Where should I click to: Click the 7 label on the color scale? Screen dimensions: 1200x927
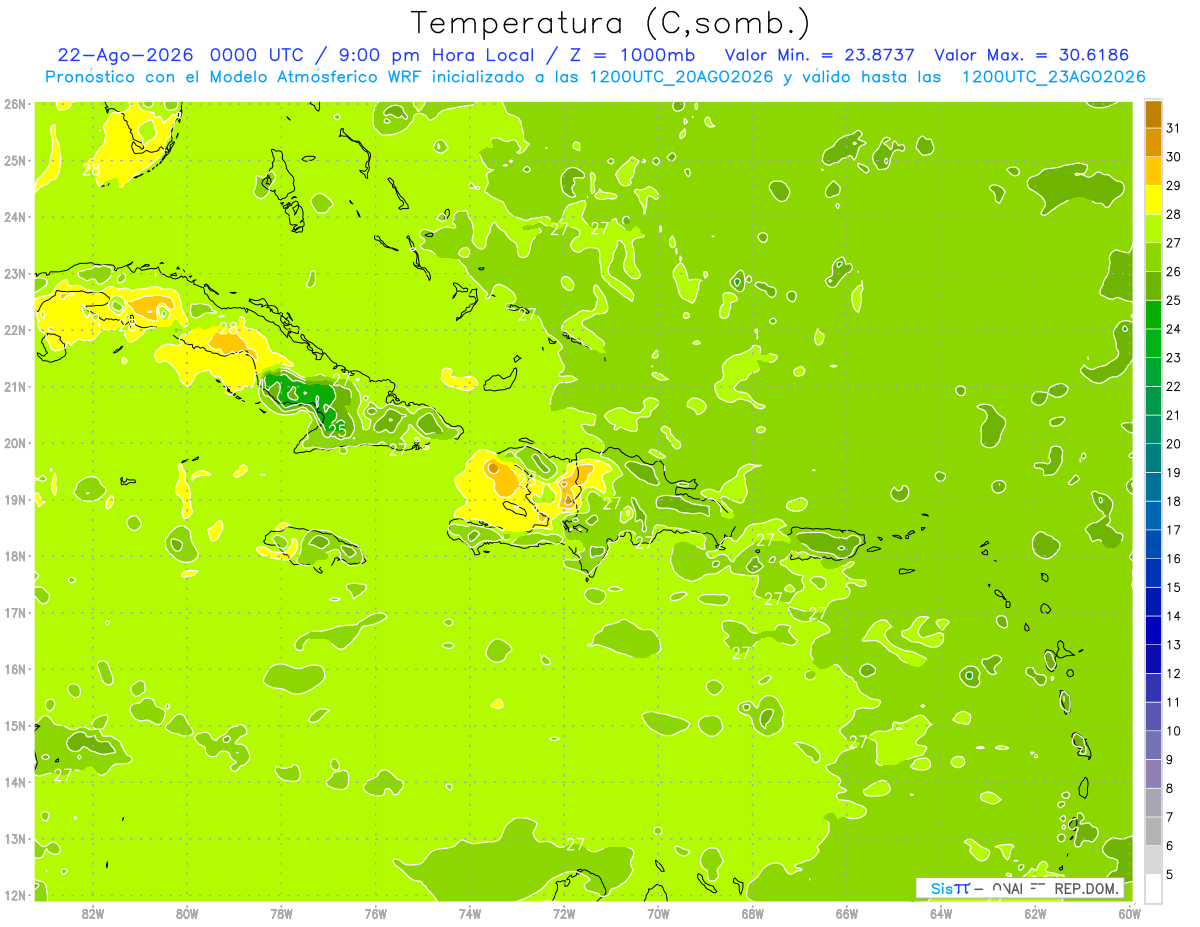click(x=1169, y=817)
